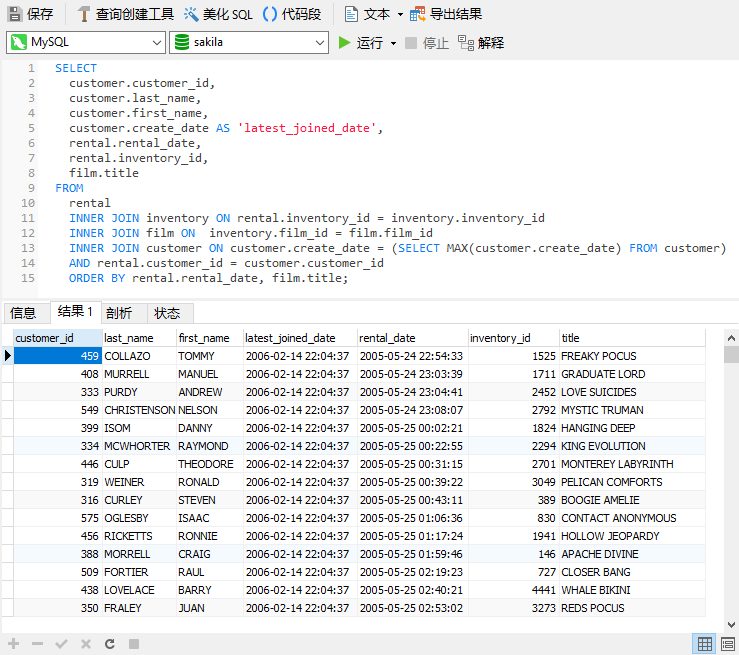Screen dimensions: 739x655
Task: Click the Stop (停止) button
Action: [x=427, y=43]
